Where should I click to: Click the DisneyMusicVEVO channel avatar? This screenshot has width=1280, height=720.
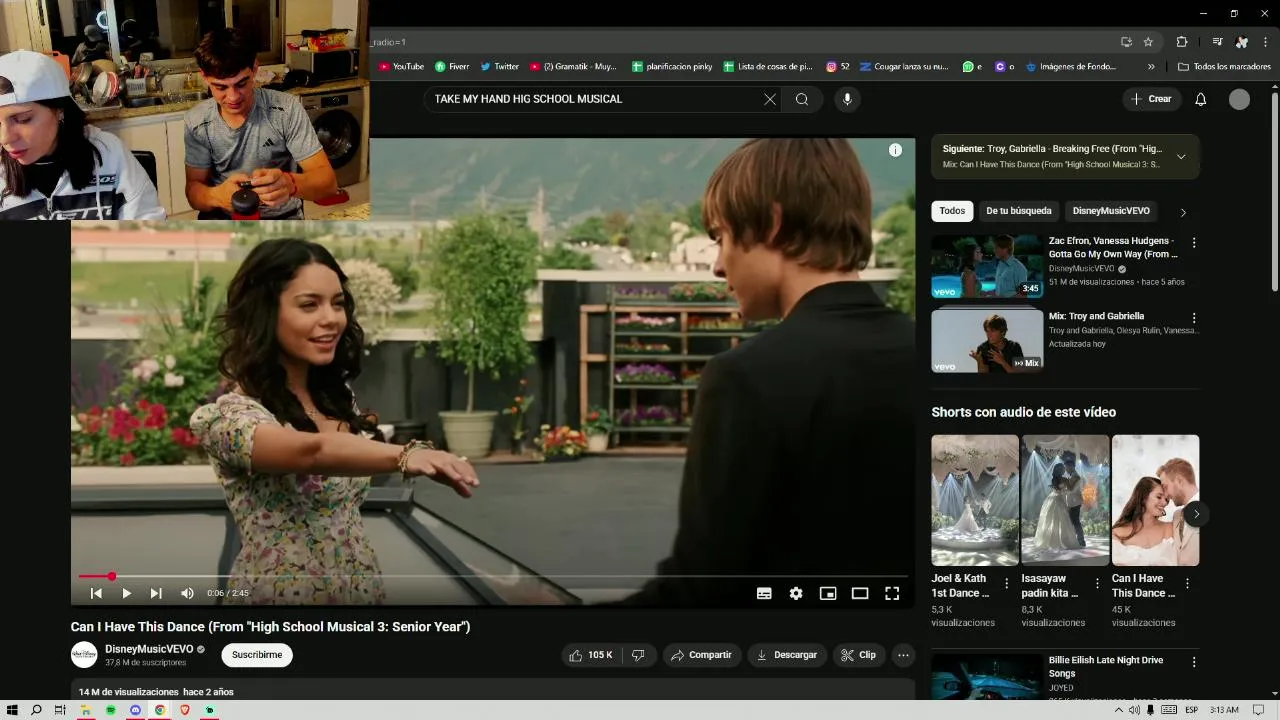click(84, 655)
